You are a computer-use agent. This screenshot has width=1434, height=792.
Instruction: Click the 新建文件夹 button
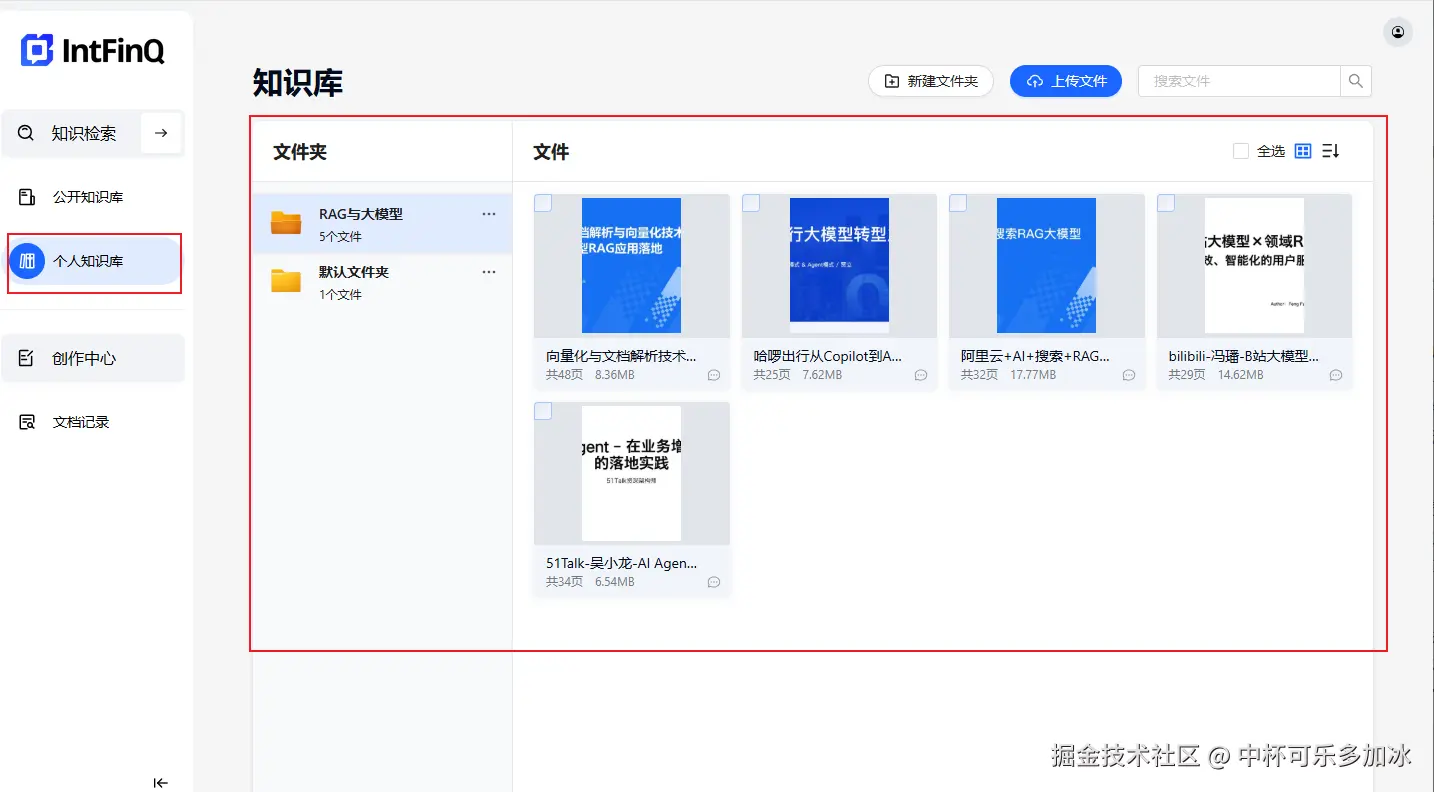click(931, 81)
